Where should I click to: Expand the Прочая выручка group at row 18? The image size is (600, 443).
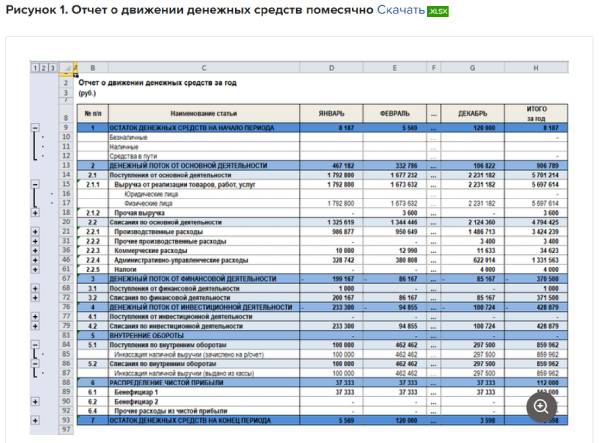coord(37,212)
